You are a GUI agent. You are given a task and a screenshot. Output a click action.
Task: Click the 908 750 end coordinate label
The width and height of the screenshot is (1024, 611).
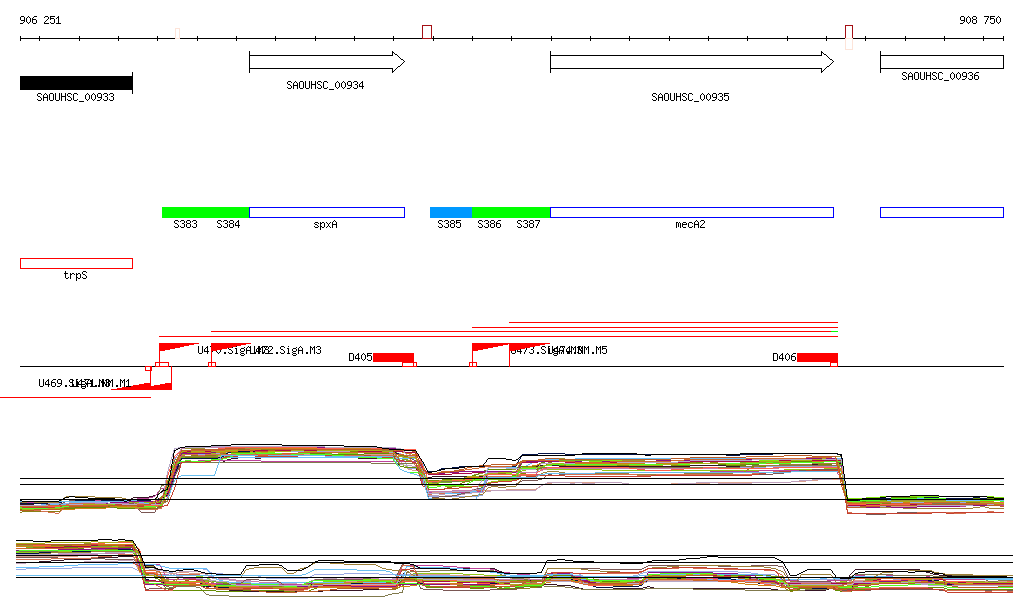coord(979,20)
